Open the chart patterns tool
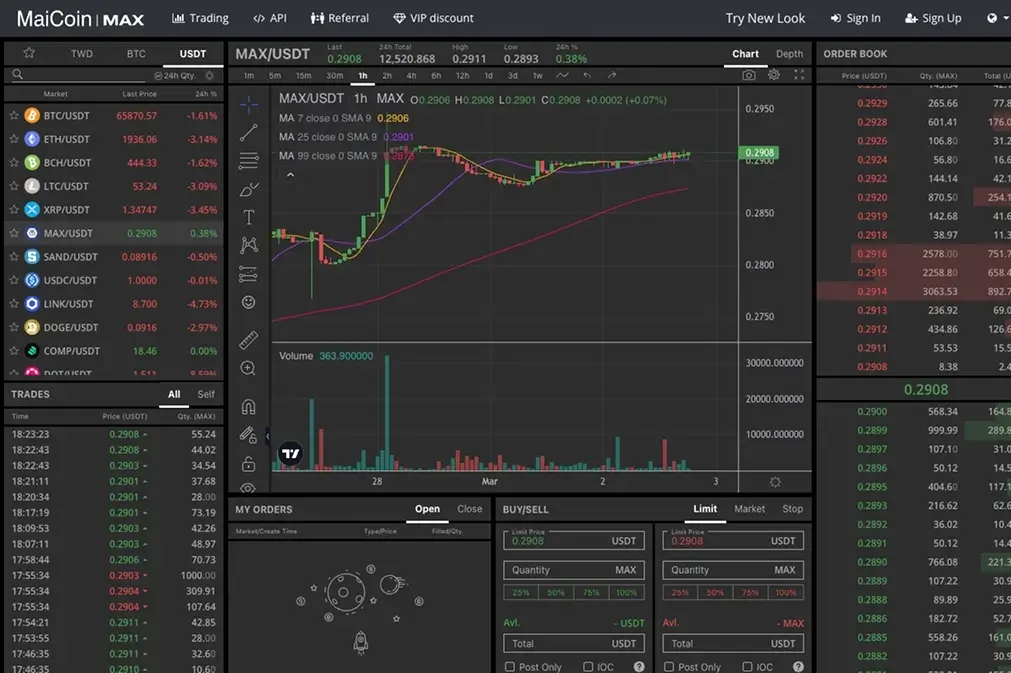Viewport: 1011px width, 673px height. [x=248, y=245]
